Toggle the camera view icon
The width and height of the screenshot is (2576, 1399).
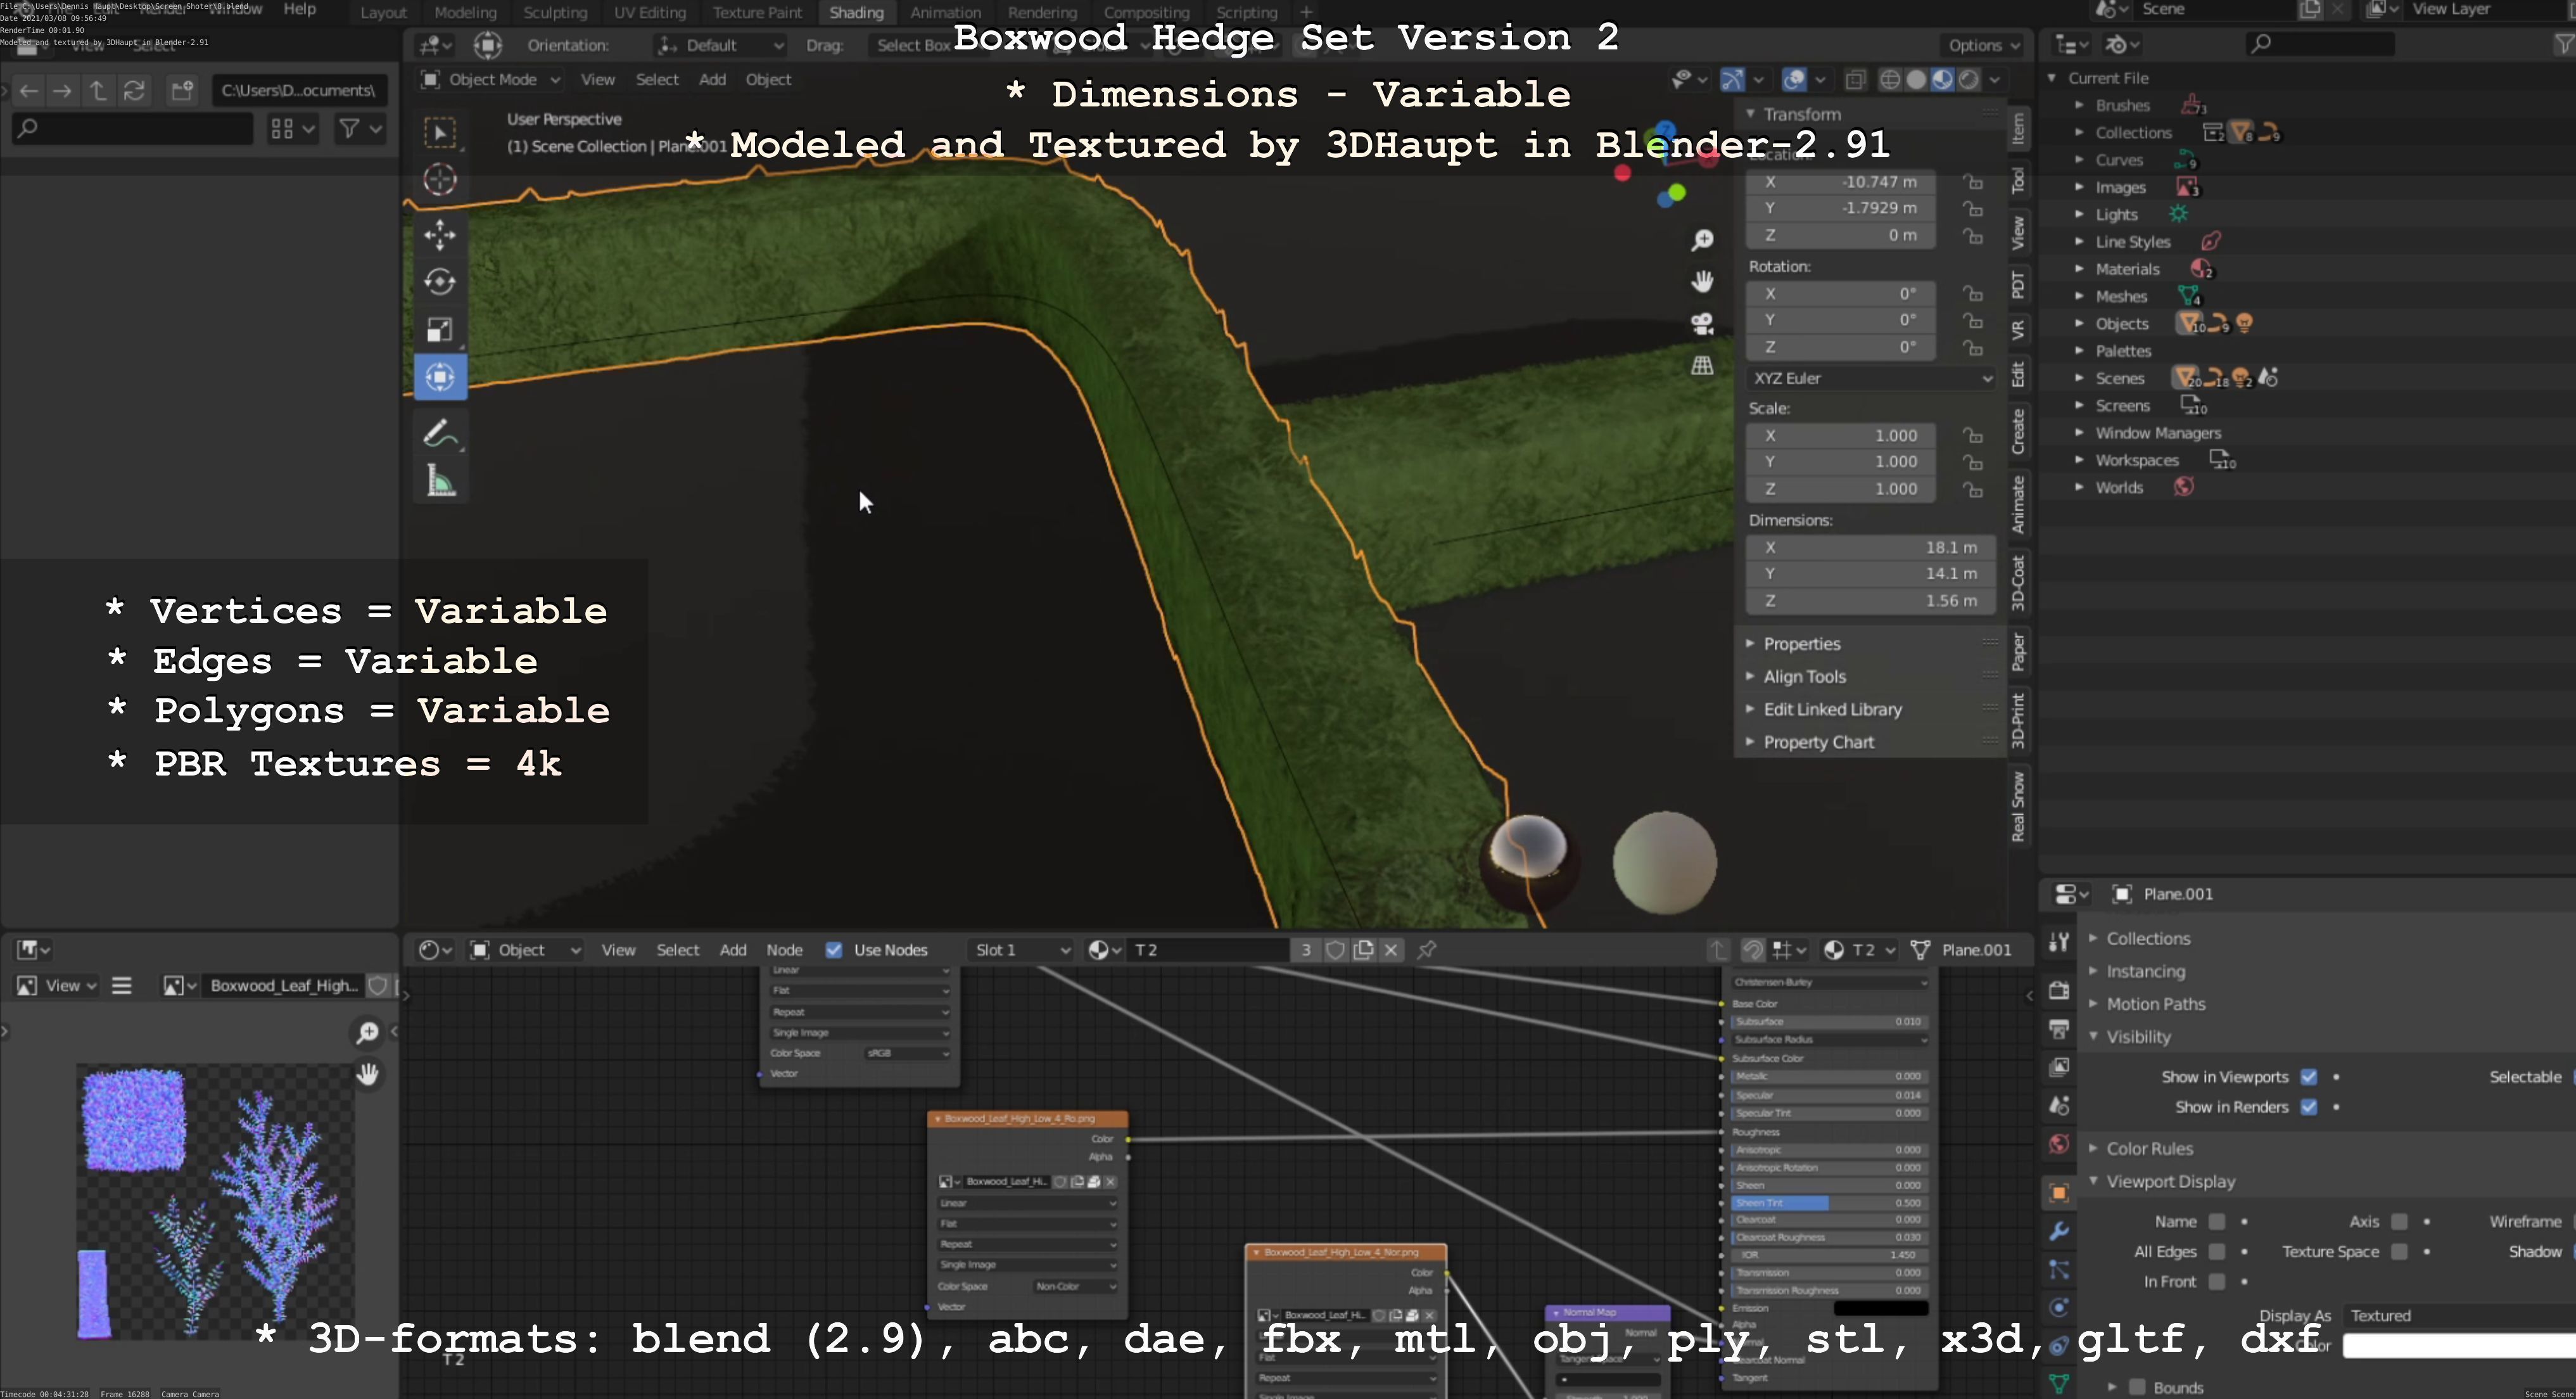coord(1702,324)
